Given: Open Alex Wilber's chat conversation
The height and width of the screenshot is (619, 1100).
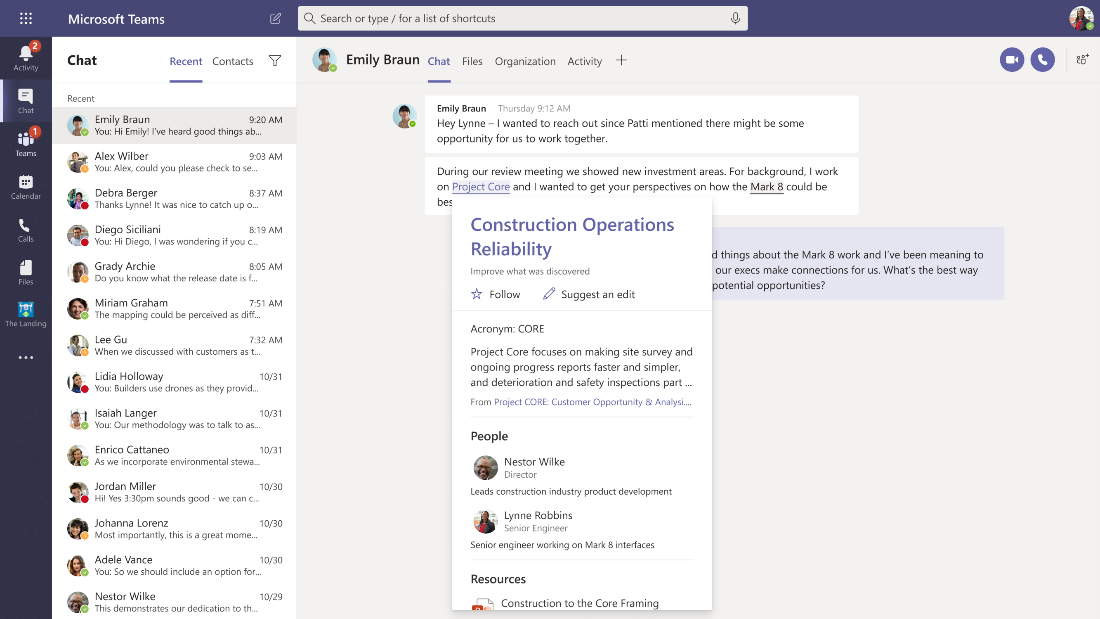Looking at the screenshot, I should 174,162.
